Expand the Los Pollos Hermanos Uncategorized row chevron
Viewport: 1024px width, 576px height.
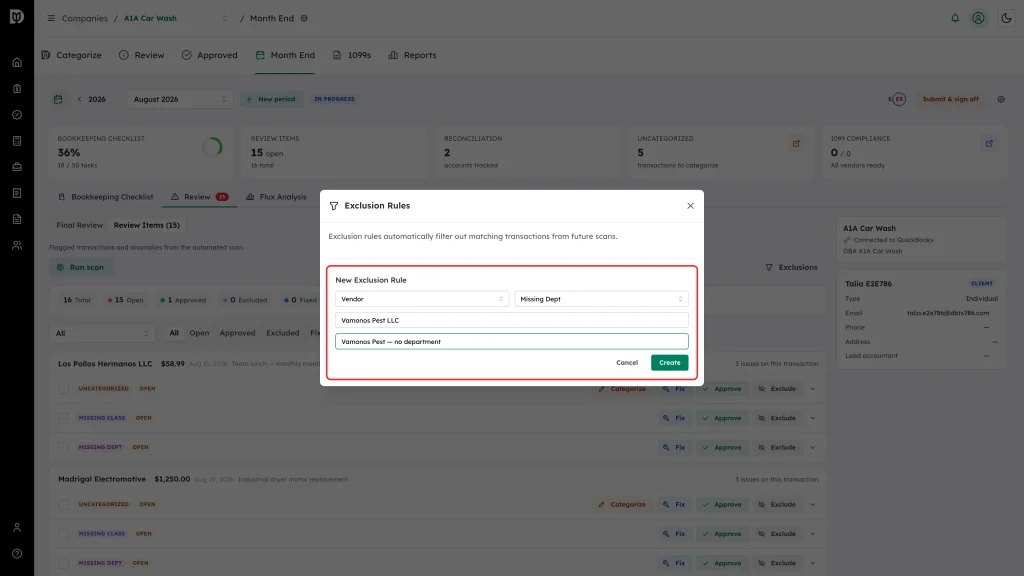(812, 389)
